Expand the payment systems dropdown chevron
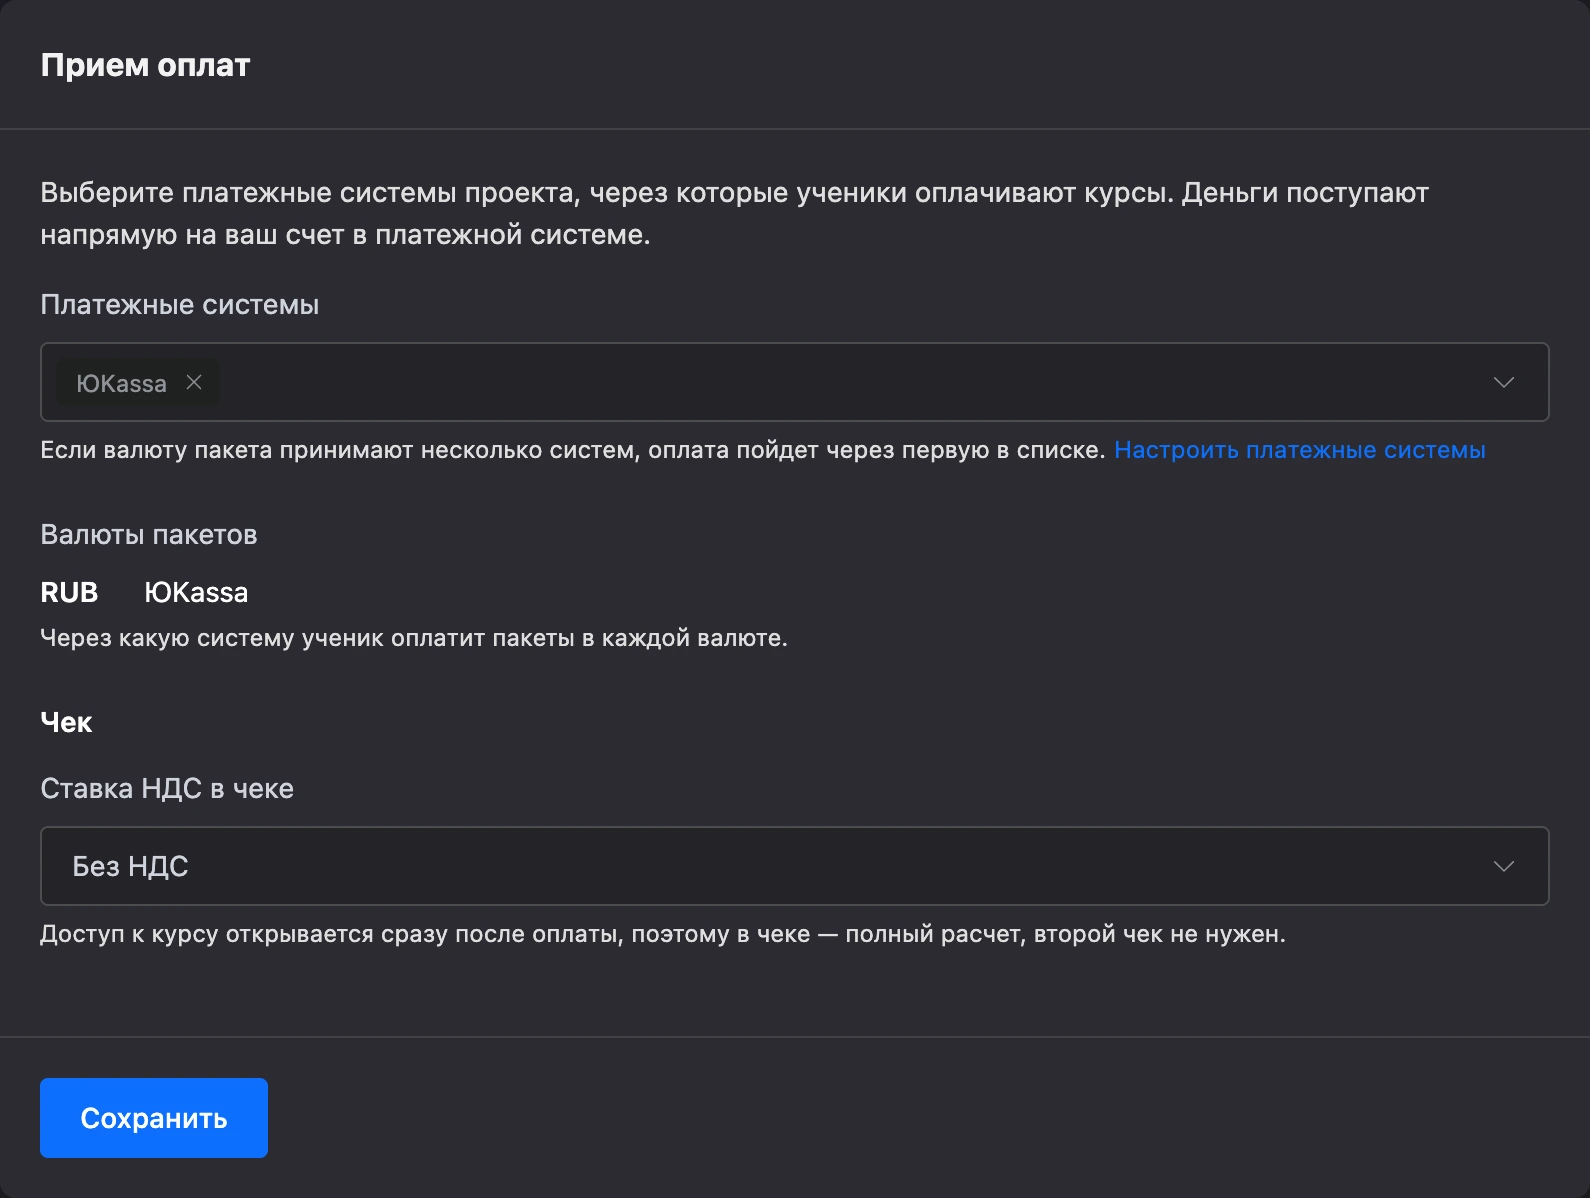The width and height of the screenshot is (1590, 1198). point(1503,383)
